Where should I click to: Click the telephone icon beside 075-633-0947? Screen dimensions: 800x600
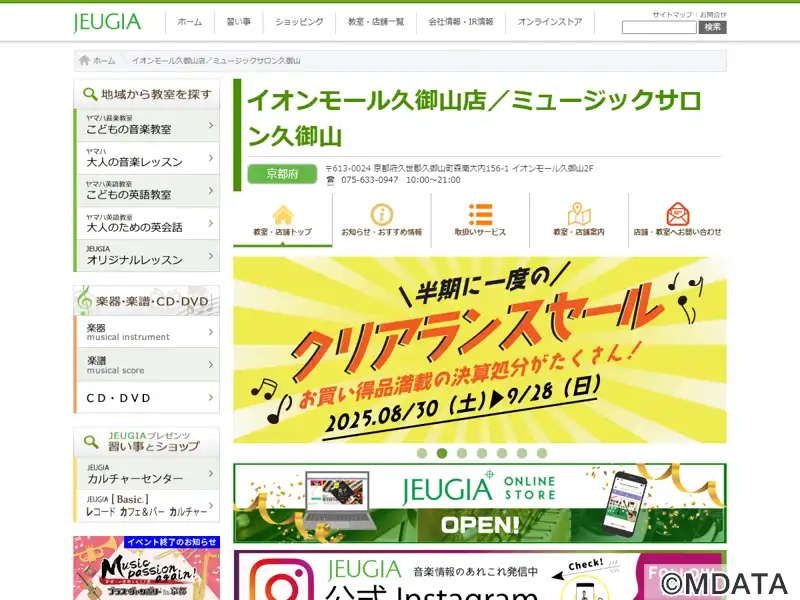(x=331, y=180)
